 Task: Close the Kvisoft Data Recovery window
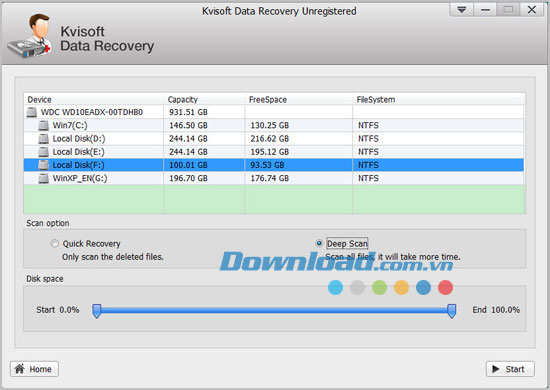coord(532,9)
